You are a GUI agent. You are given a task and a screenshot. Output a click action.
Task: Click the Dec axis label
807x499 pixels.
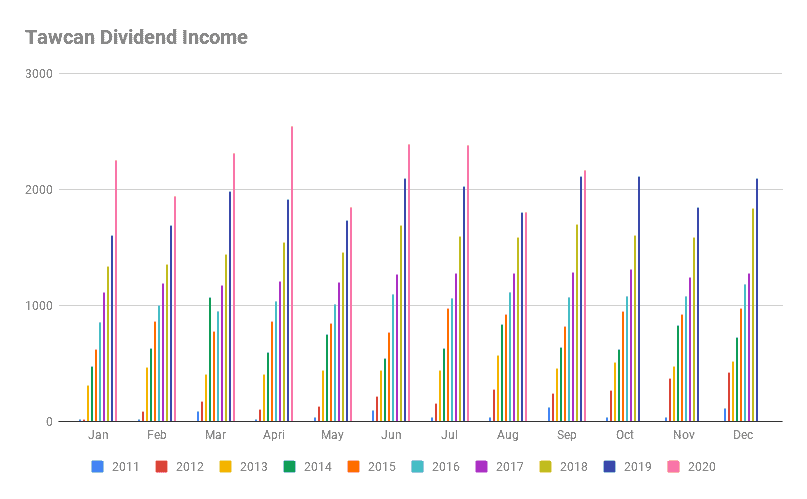(743, 435)
